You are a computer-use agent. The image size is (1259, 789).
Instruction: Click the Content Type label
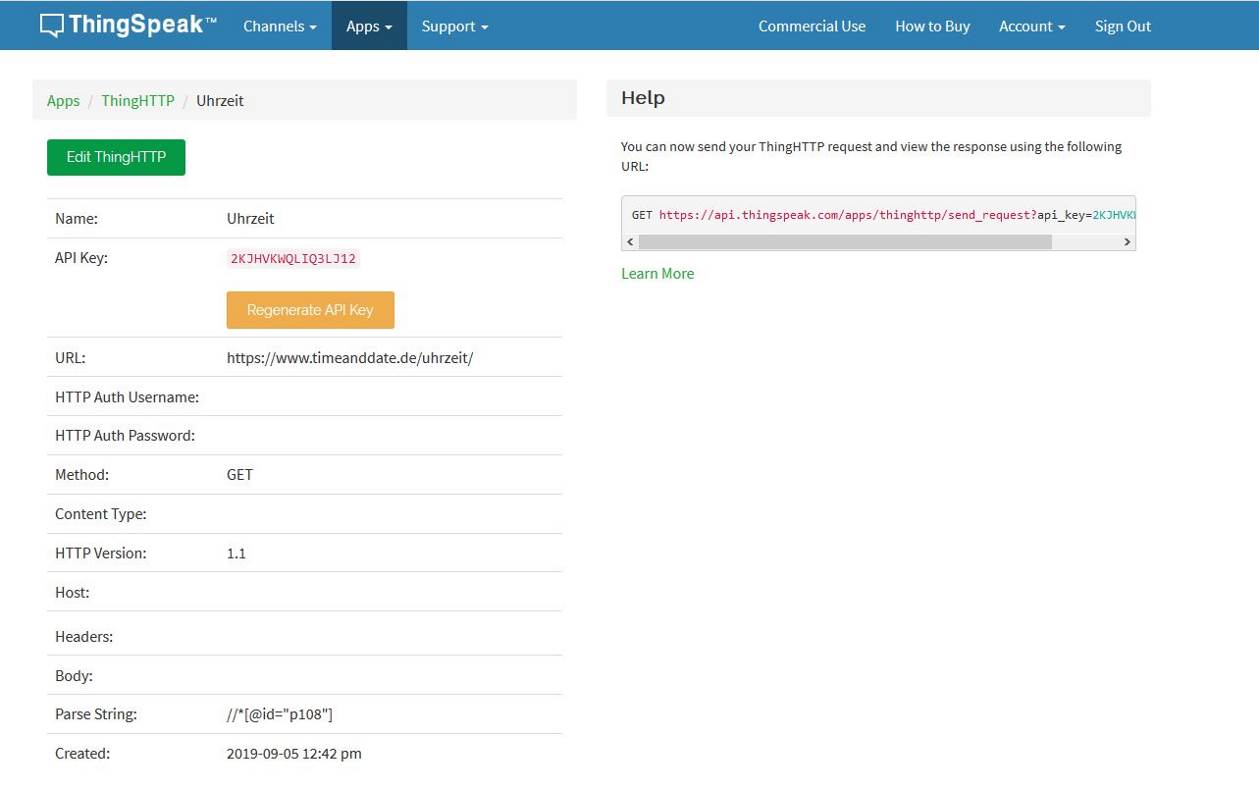click(101, 514)
